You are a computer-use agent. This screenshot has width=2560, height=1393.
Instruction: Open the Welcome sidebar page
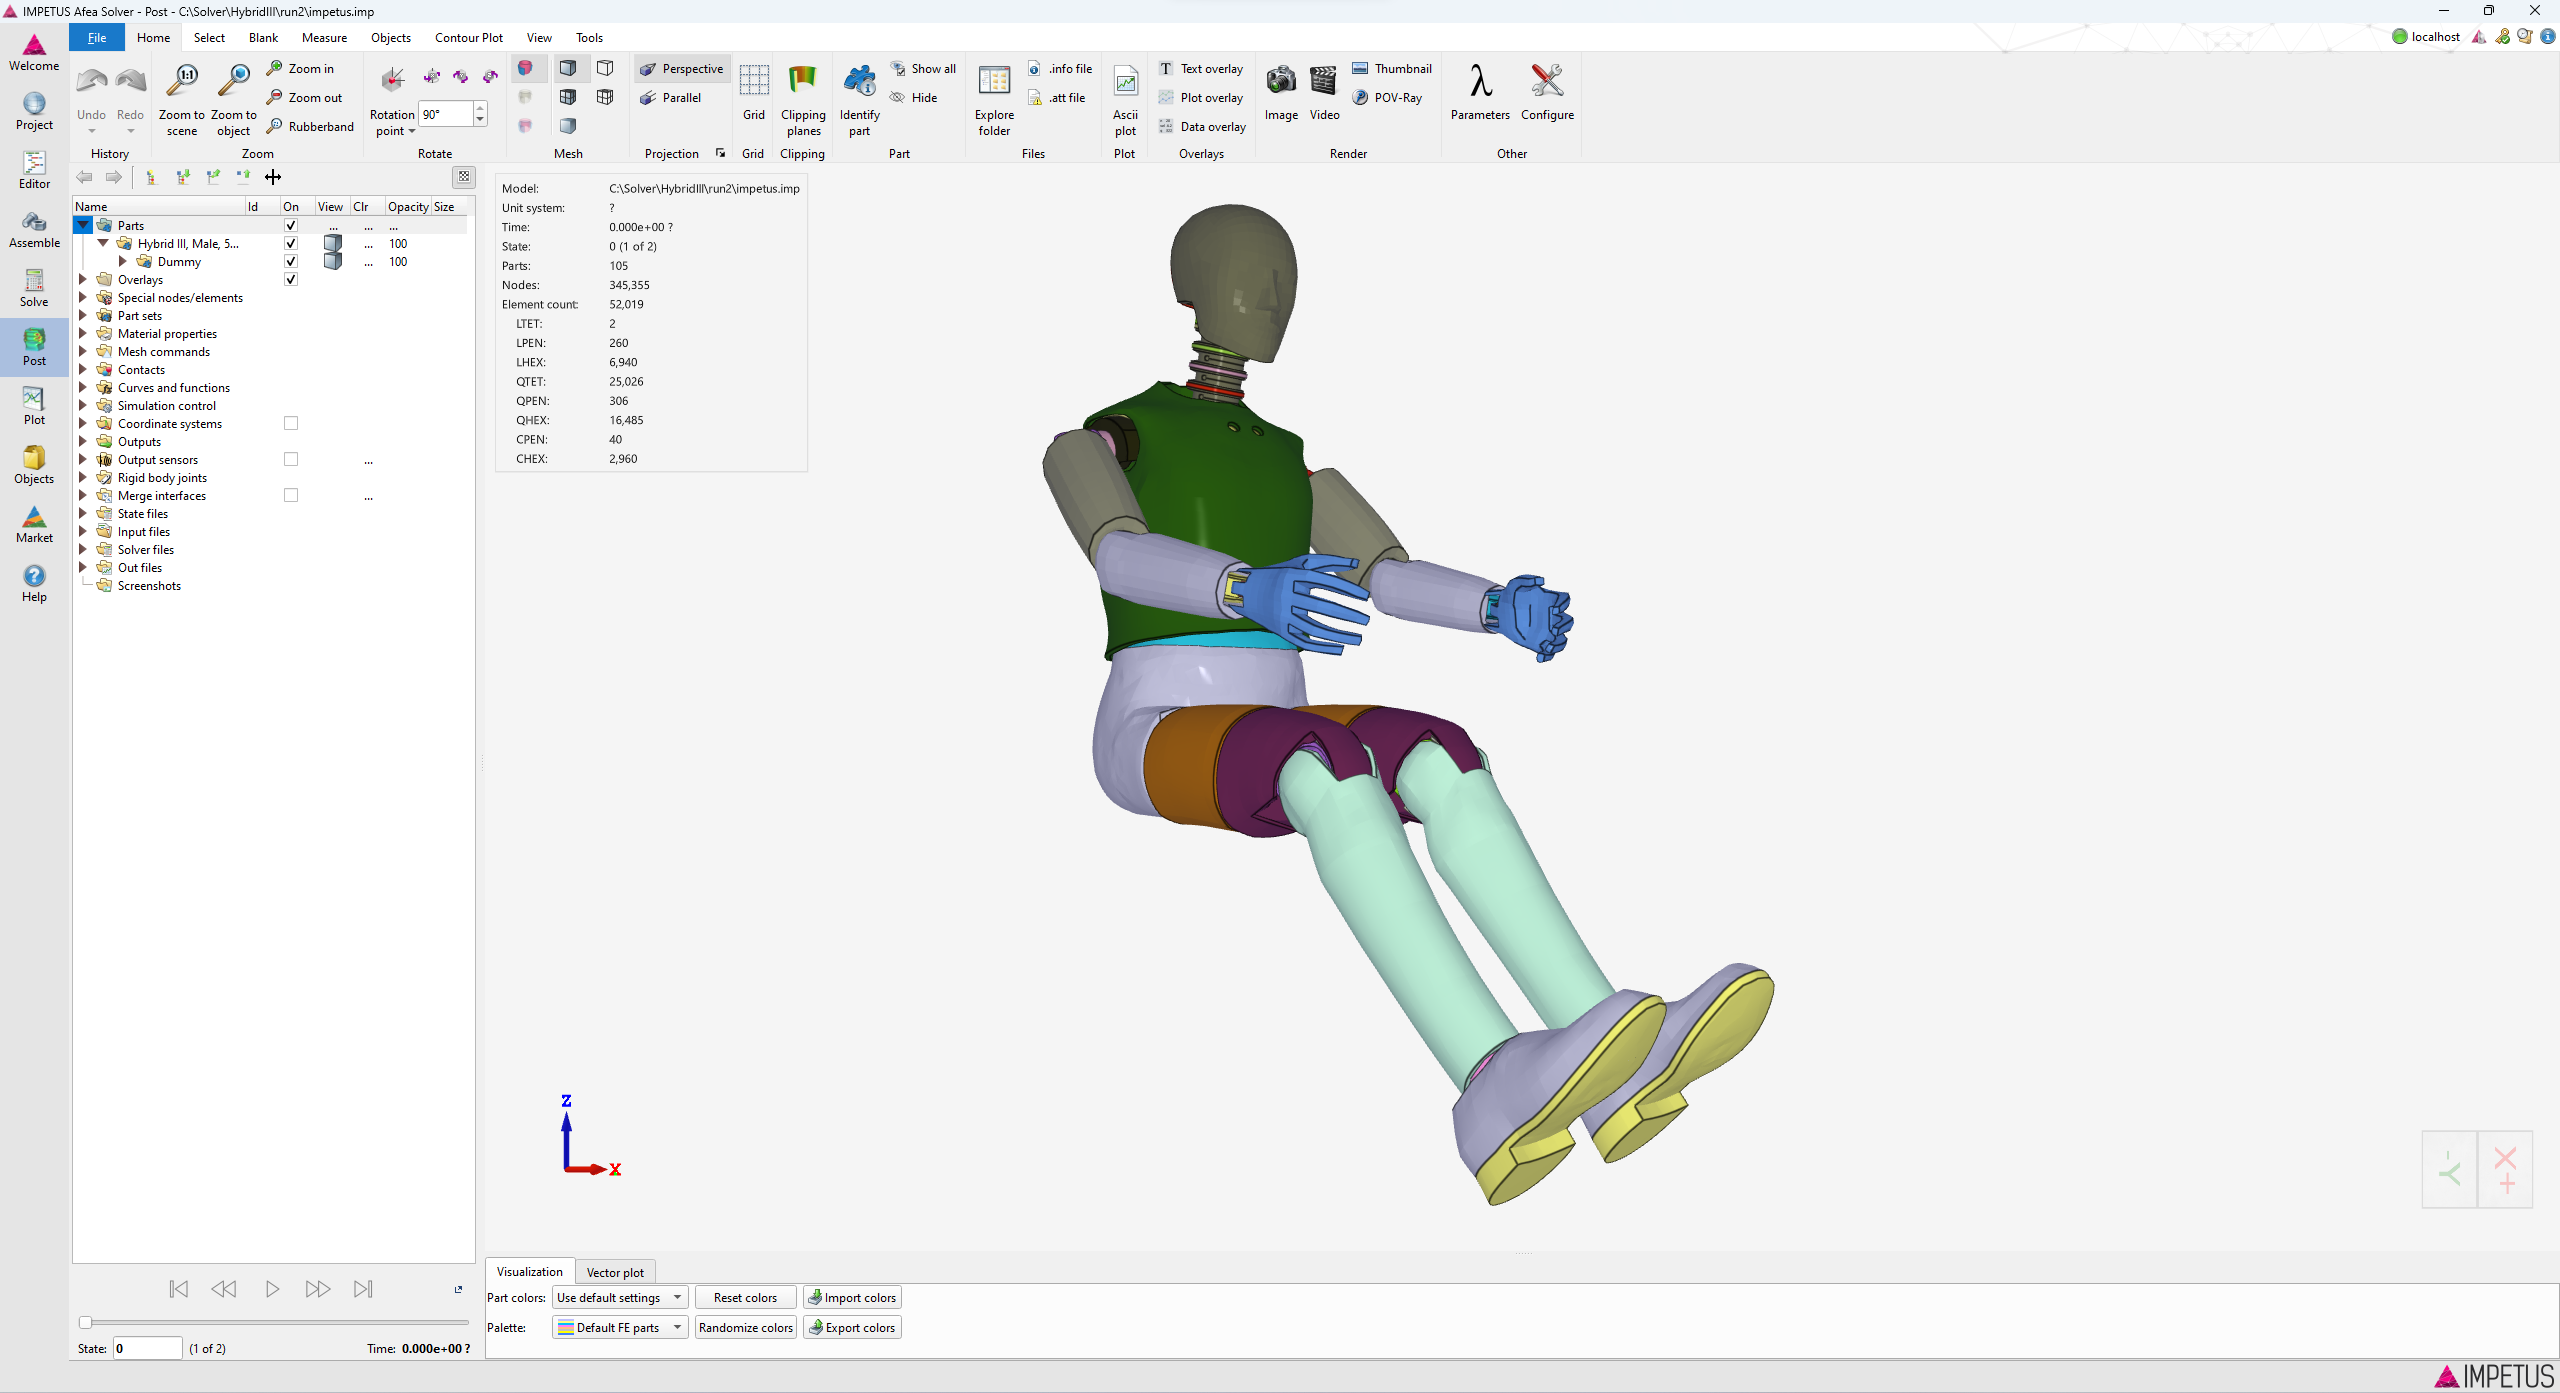(34, 52)
